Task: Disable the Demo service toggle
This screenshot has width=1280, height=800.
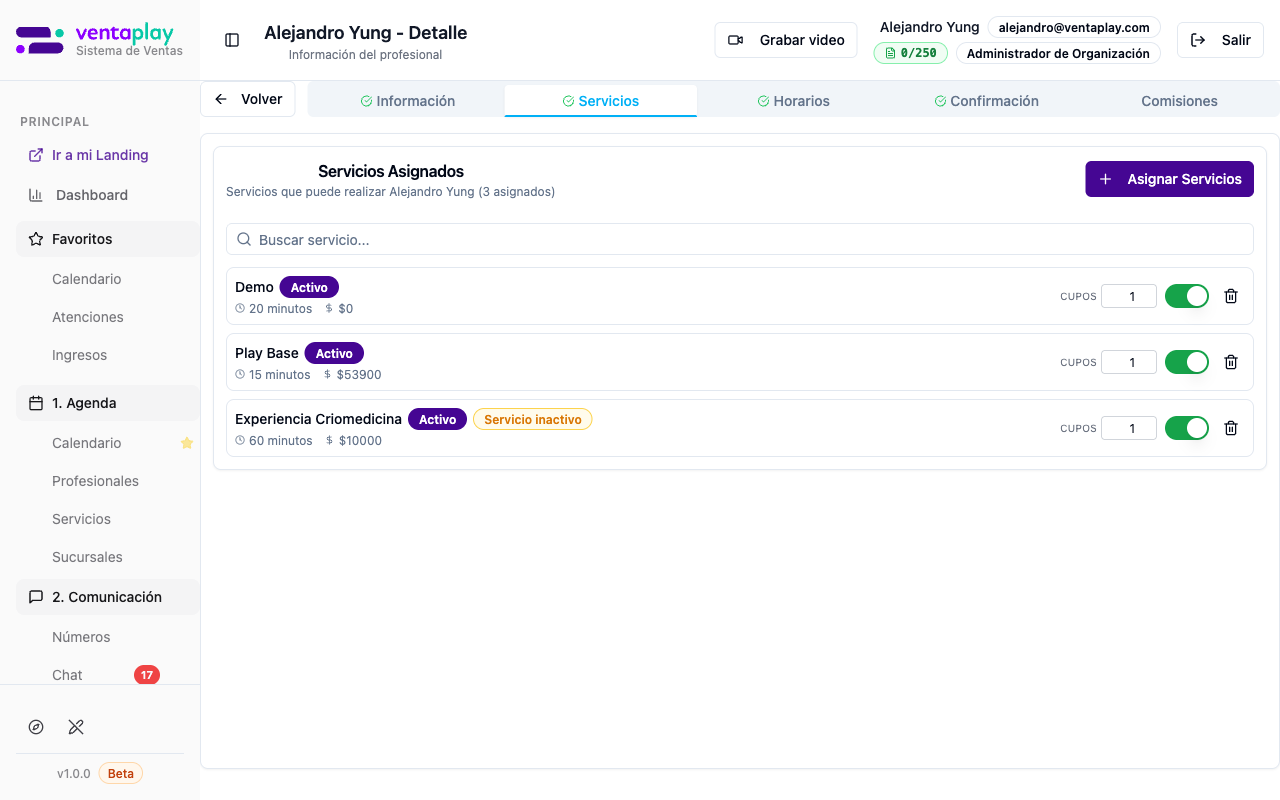Action: 1186,296
